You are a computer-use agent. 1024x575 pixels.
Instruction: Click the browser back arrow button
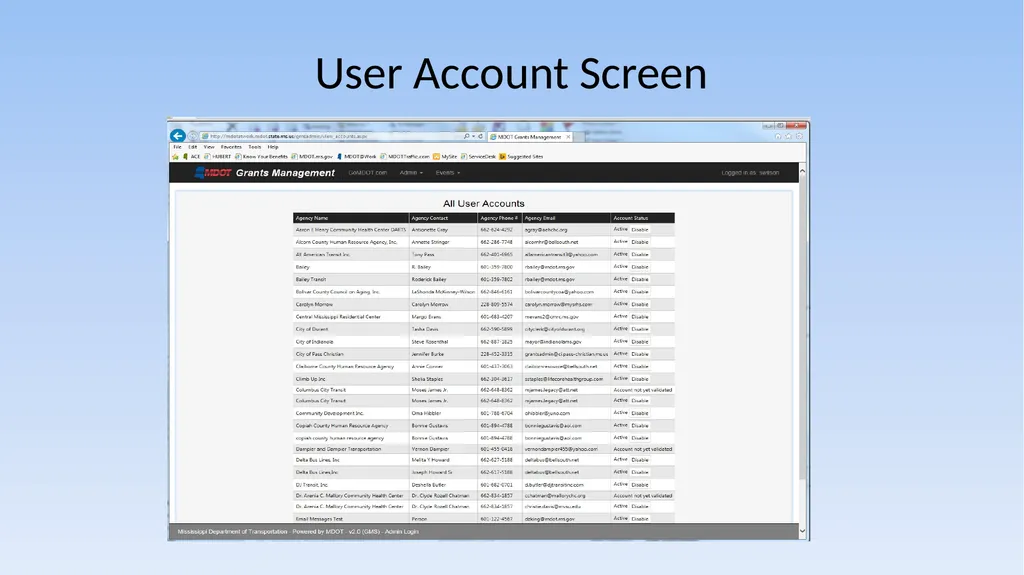click(x=178, y=135)
